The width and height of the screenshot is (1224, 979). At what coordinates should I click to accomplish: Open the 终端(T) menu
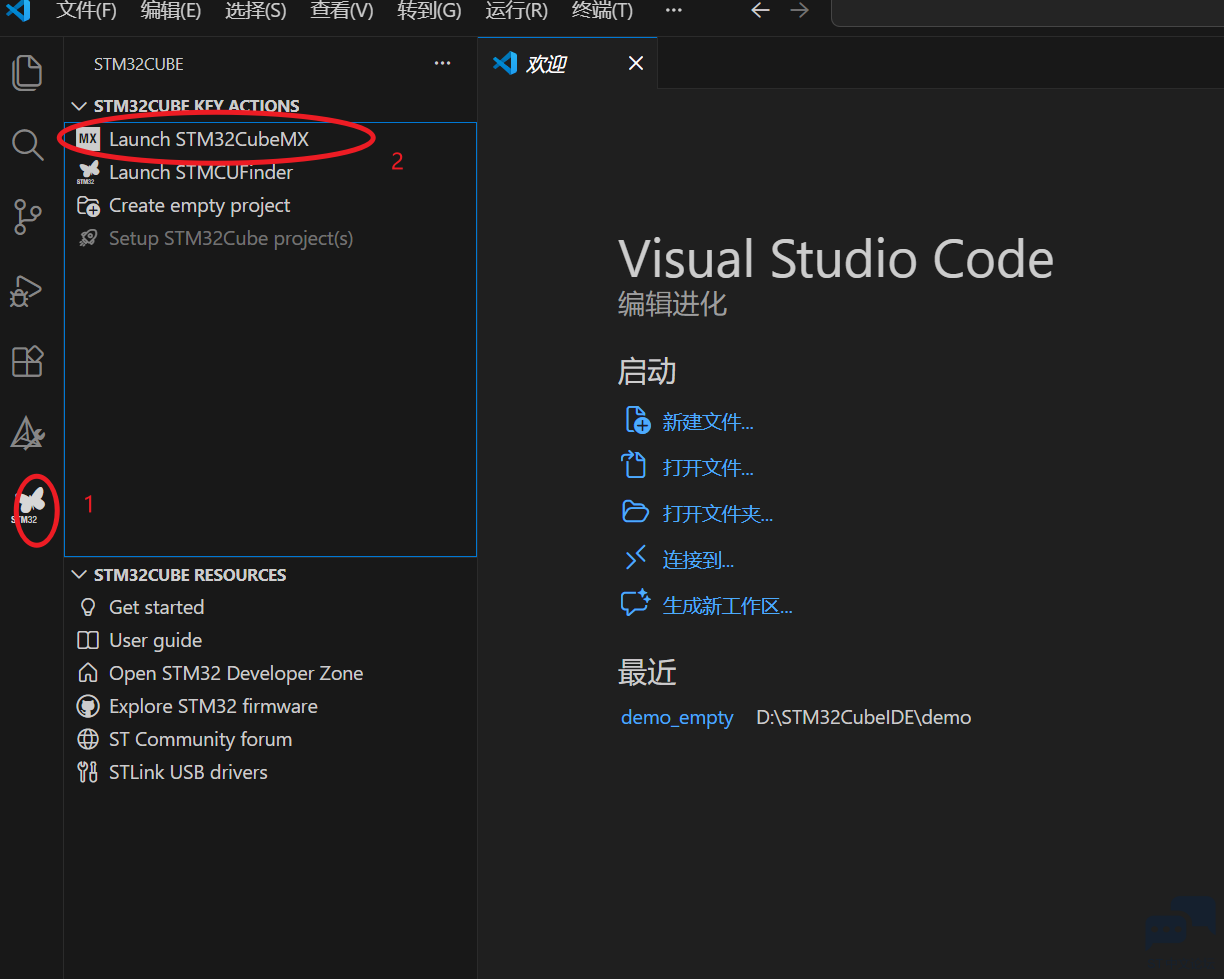(602, 11)
